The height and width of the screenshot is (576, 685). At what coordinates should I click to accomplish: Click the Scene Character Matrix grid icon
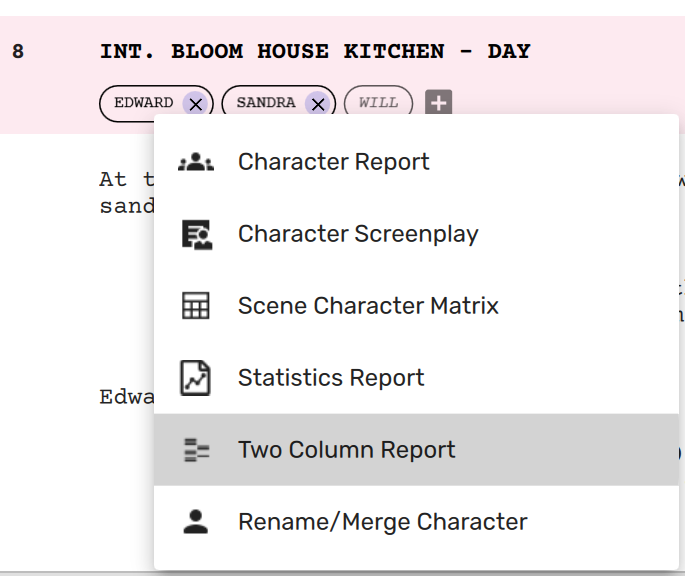coord(195,305)
